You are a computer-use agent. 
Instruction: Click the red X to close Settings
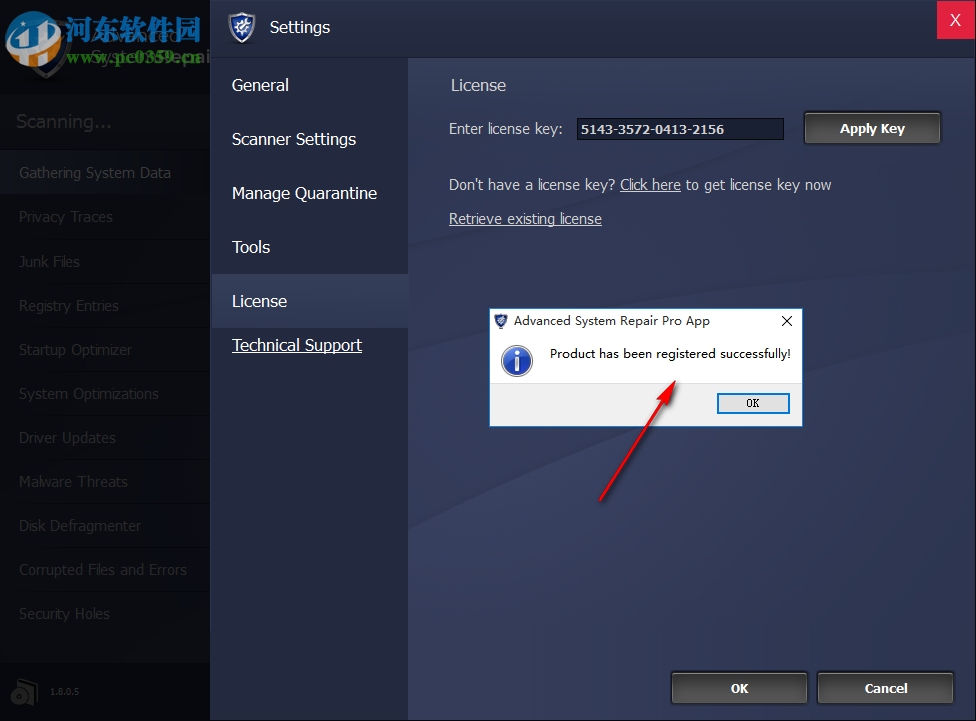point(956,20)
